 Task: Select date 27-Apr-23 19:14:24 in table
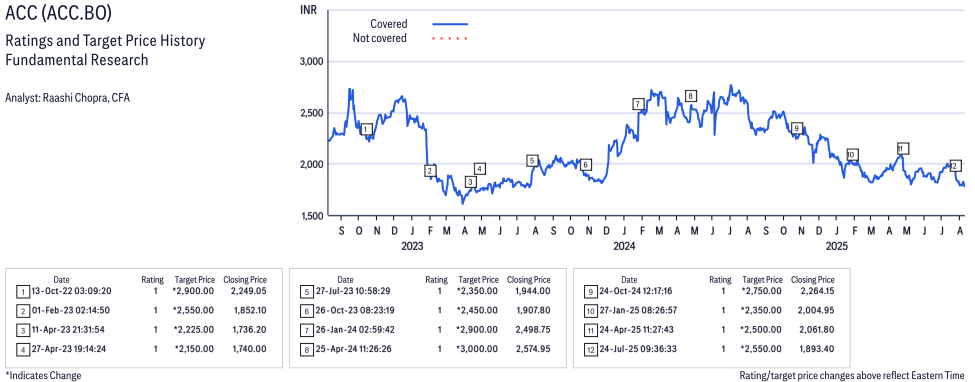69,348
